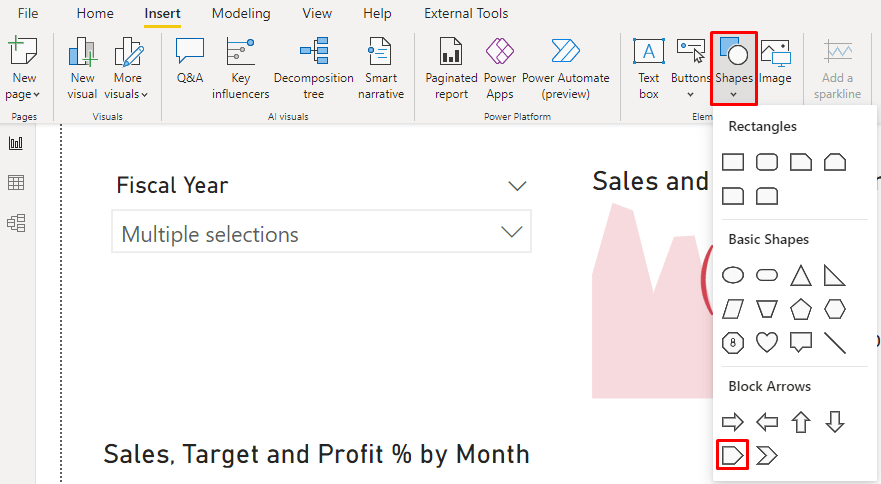881x484 pixels.
Task: Pick the pentagon arrow block shape
Action: (x=733, y=456)
